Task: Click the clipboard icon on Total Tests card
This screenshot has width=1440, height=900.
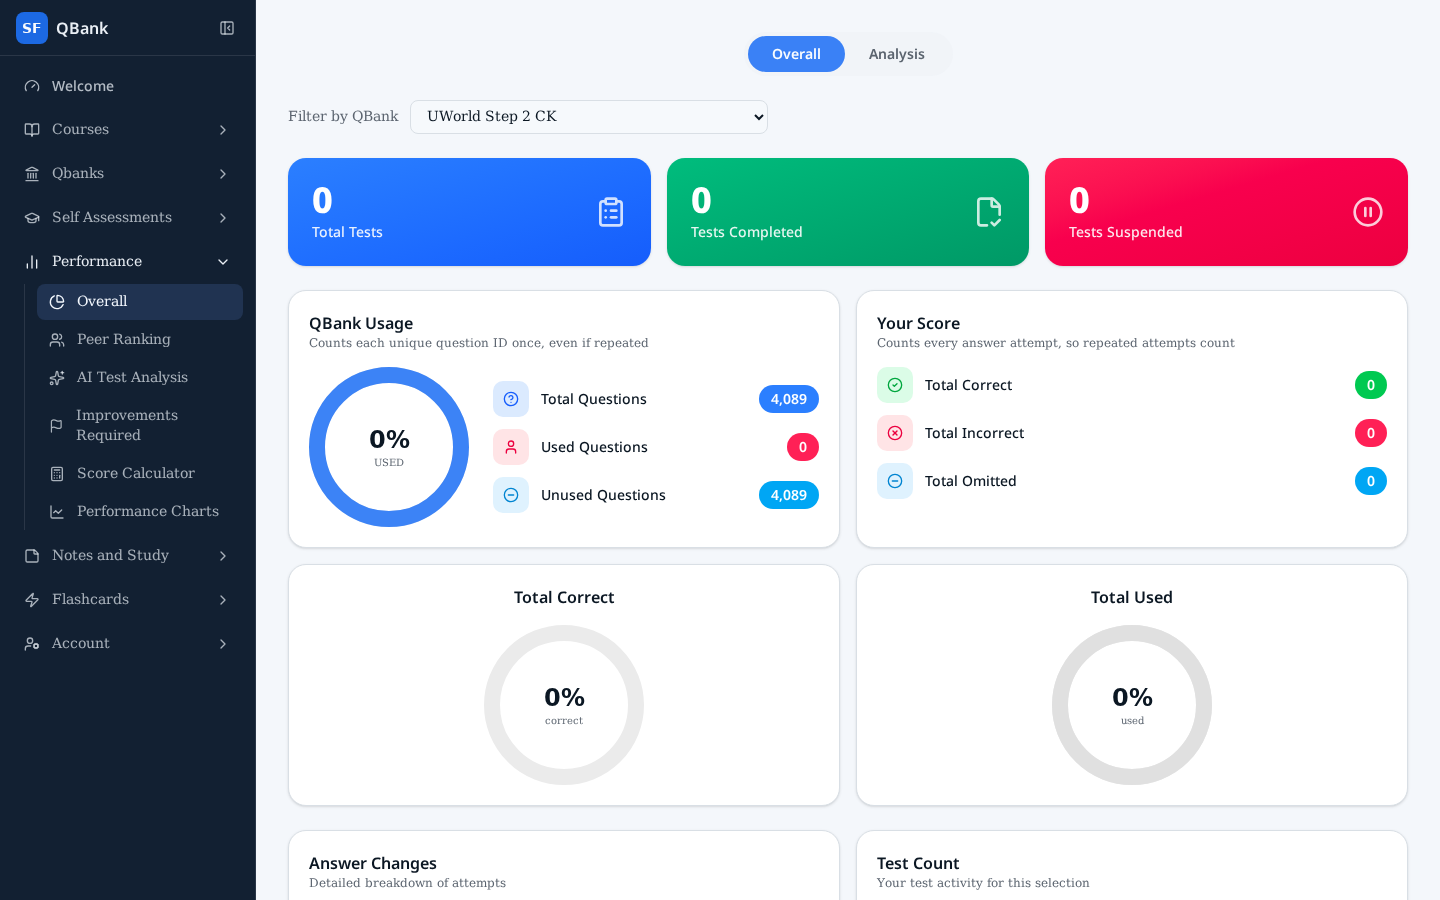Action: [611, 212]
